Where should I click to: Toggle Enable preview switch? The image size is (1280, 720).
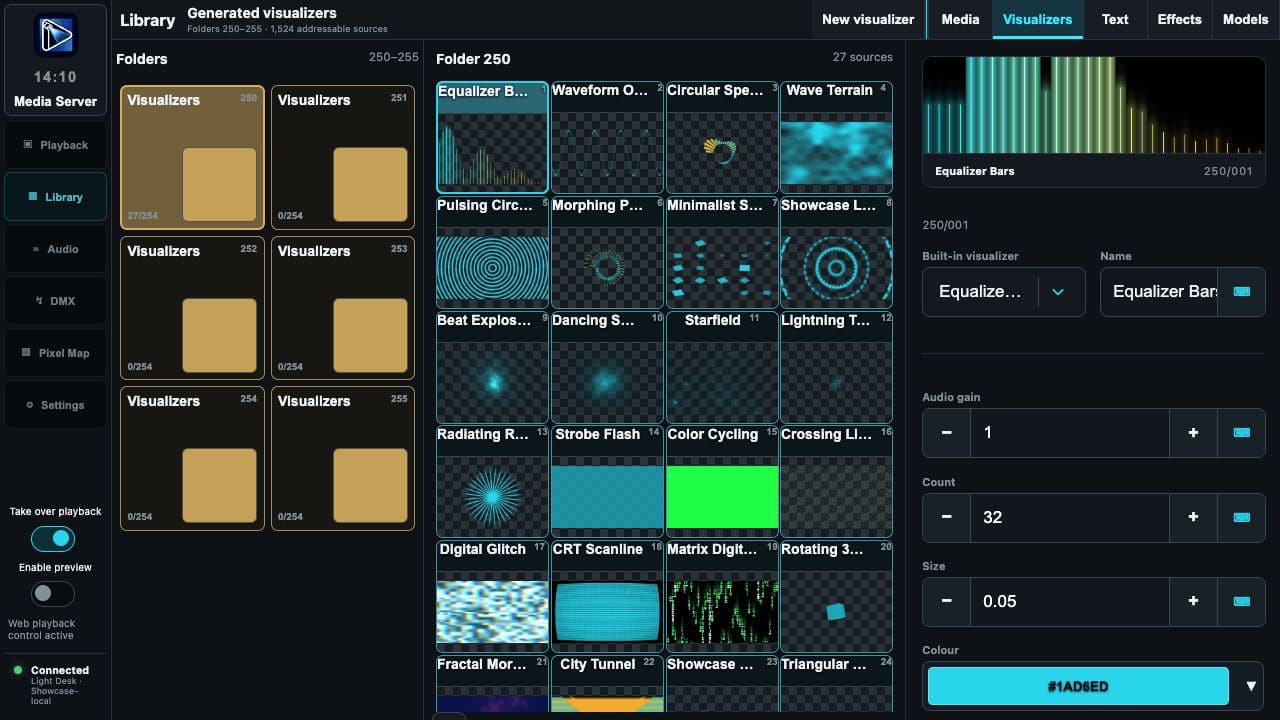click(x=52, y=594)
